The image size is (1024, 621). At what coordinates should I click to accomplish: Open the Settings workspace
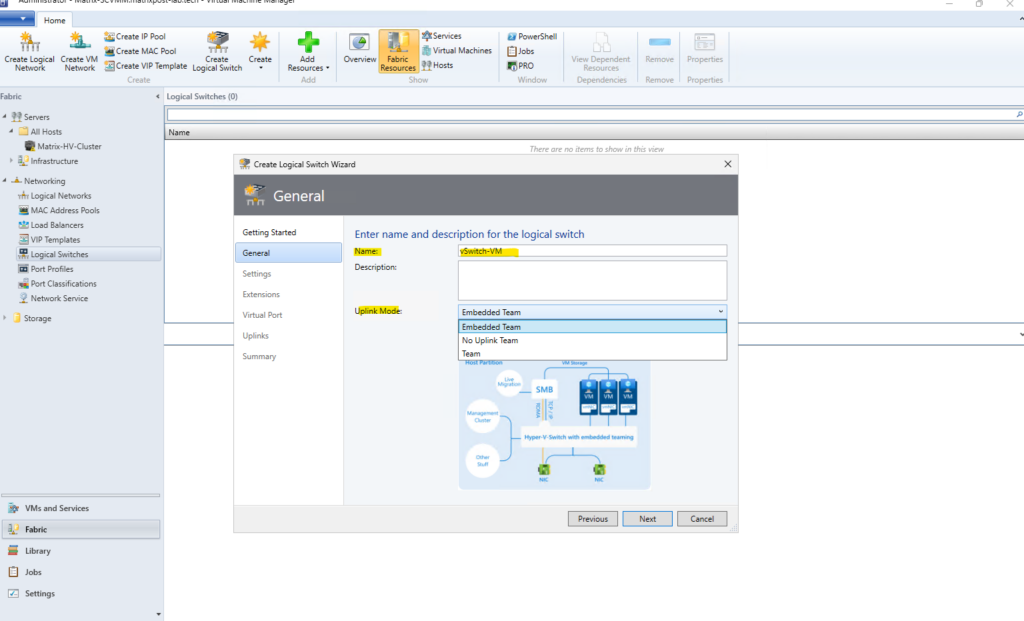[x=81, y=594]
